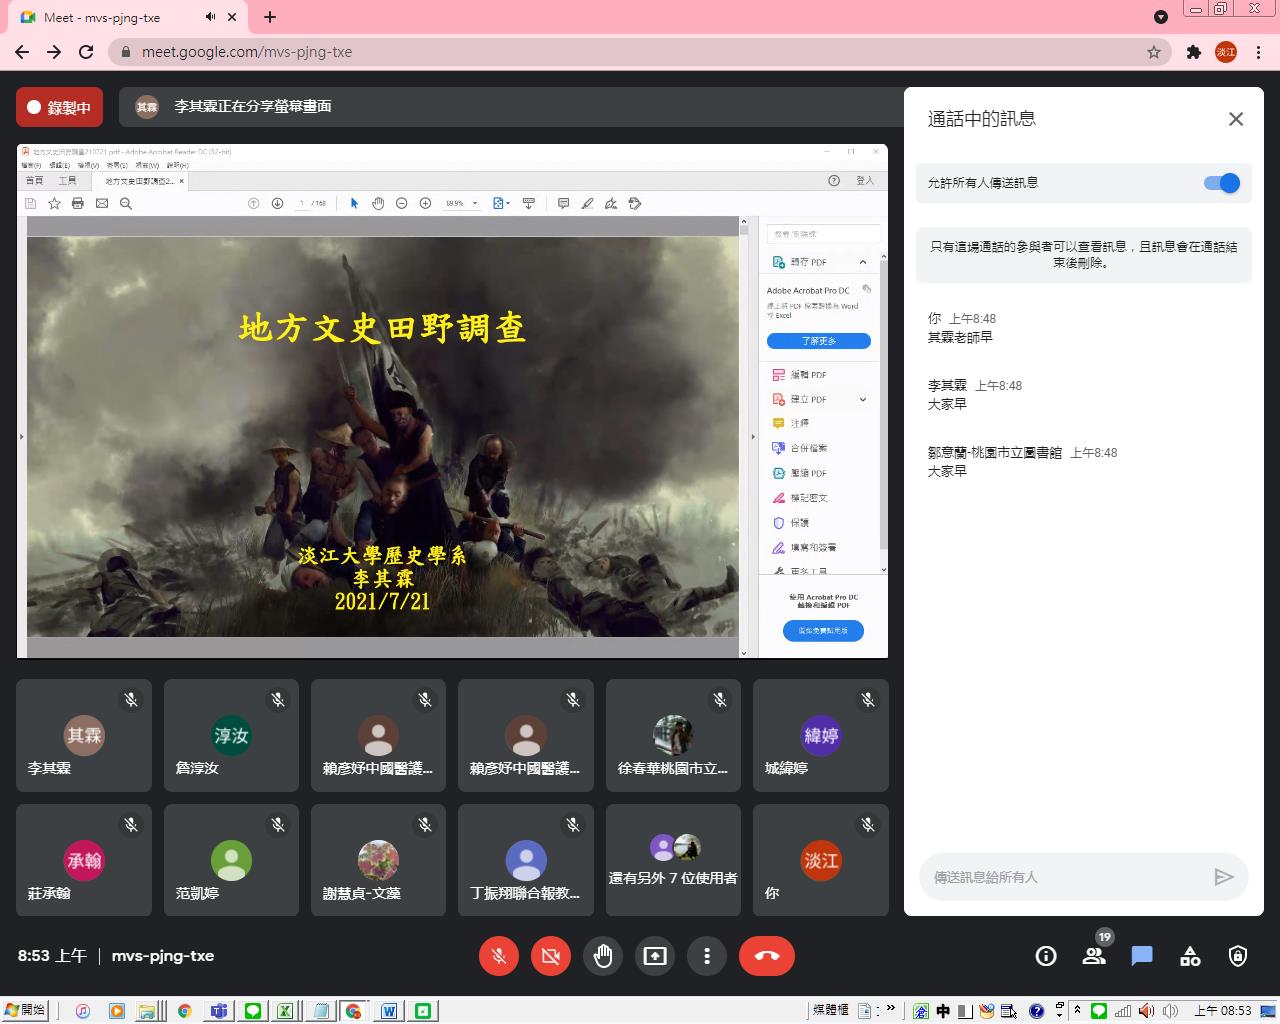Toggle the chat panel icon
The image size is (1280, 1024).
(1142, 956)
